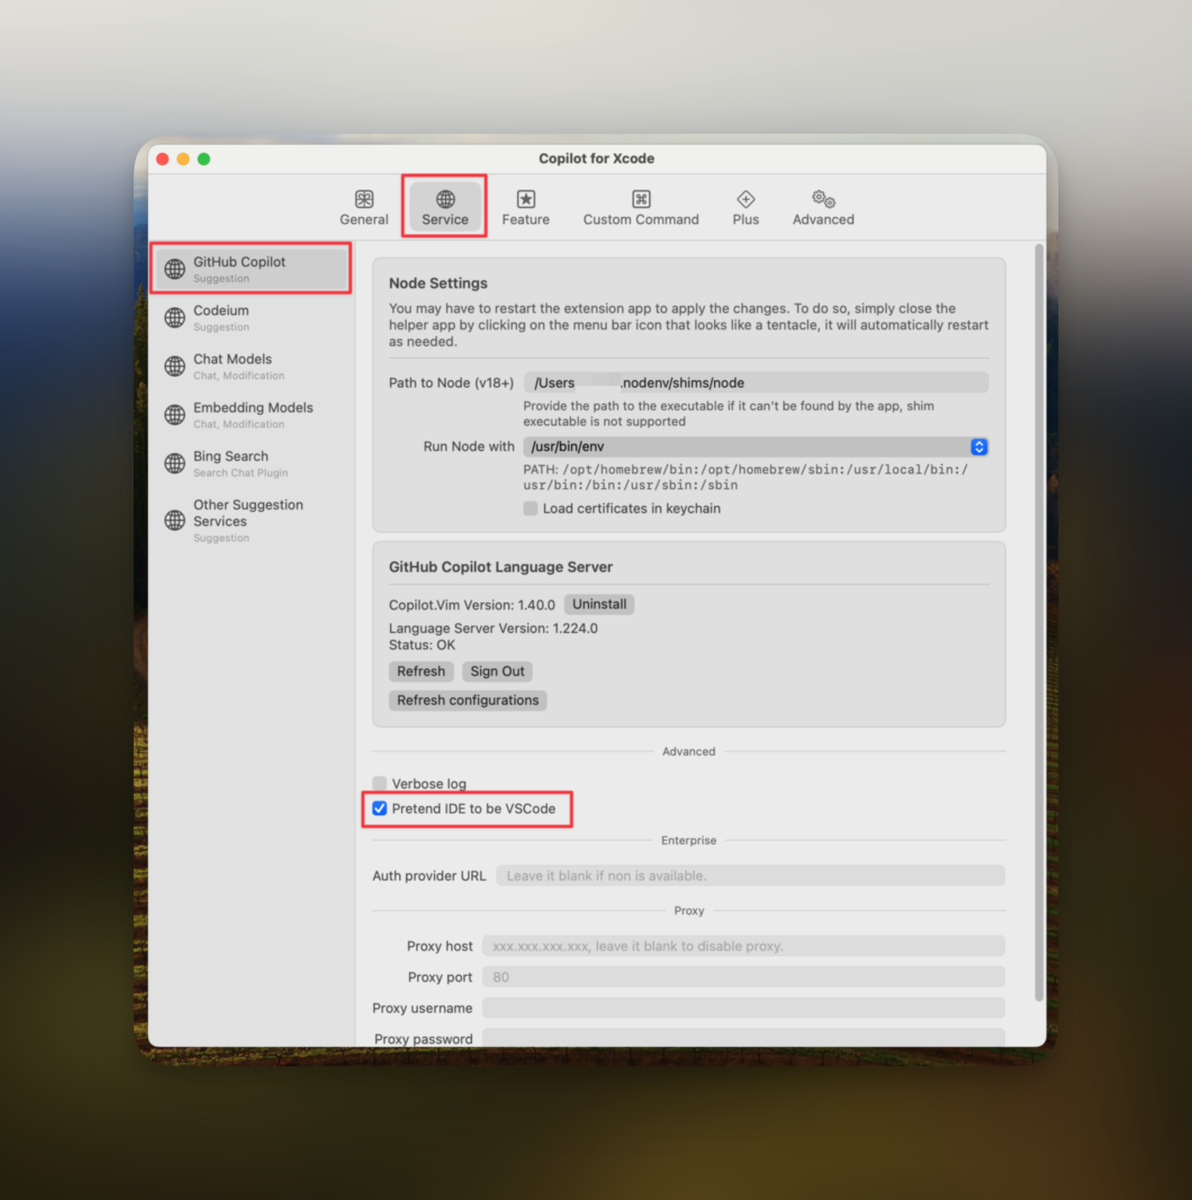Click Language Server Version: 1.224.0 text

coord(493,628)
